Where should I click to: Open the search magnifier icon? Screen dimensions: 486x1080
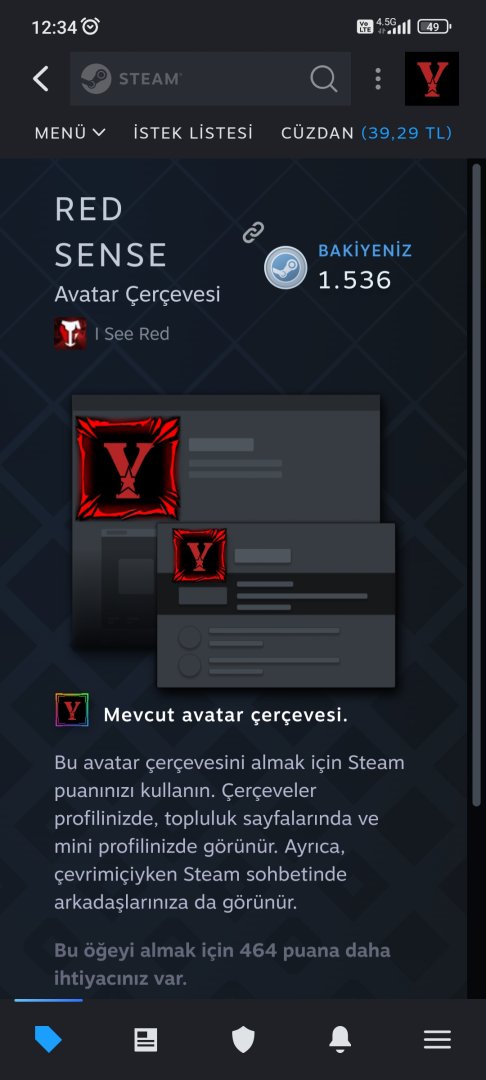click(x=324, y=79)
